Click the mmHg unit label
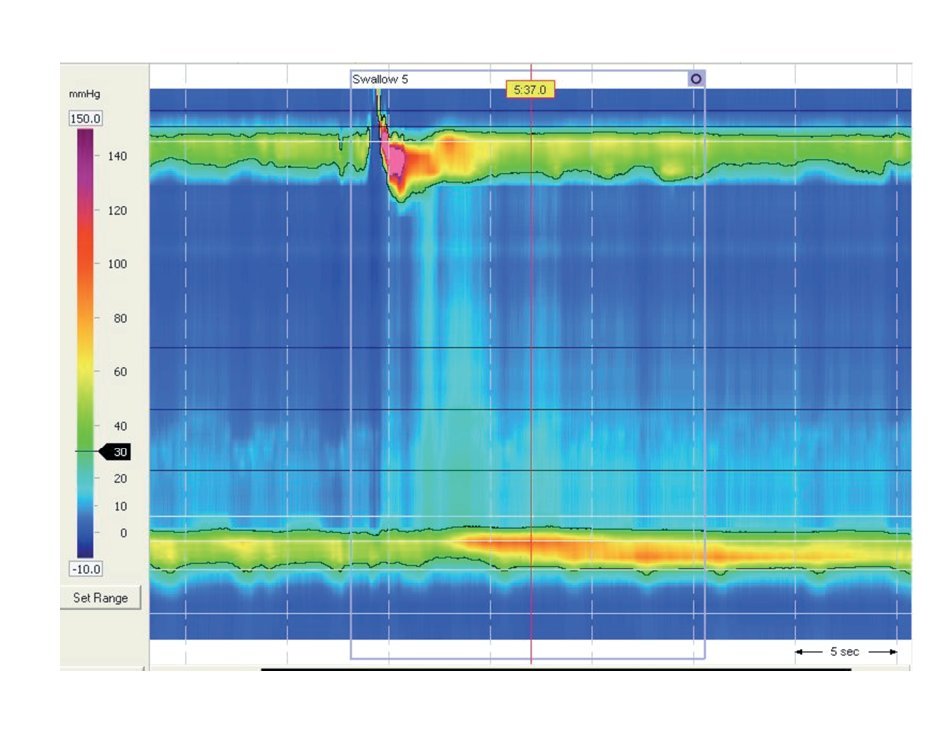Screen dimensions: 950x741 pyautogui.click(x=82, y=94)
